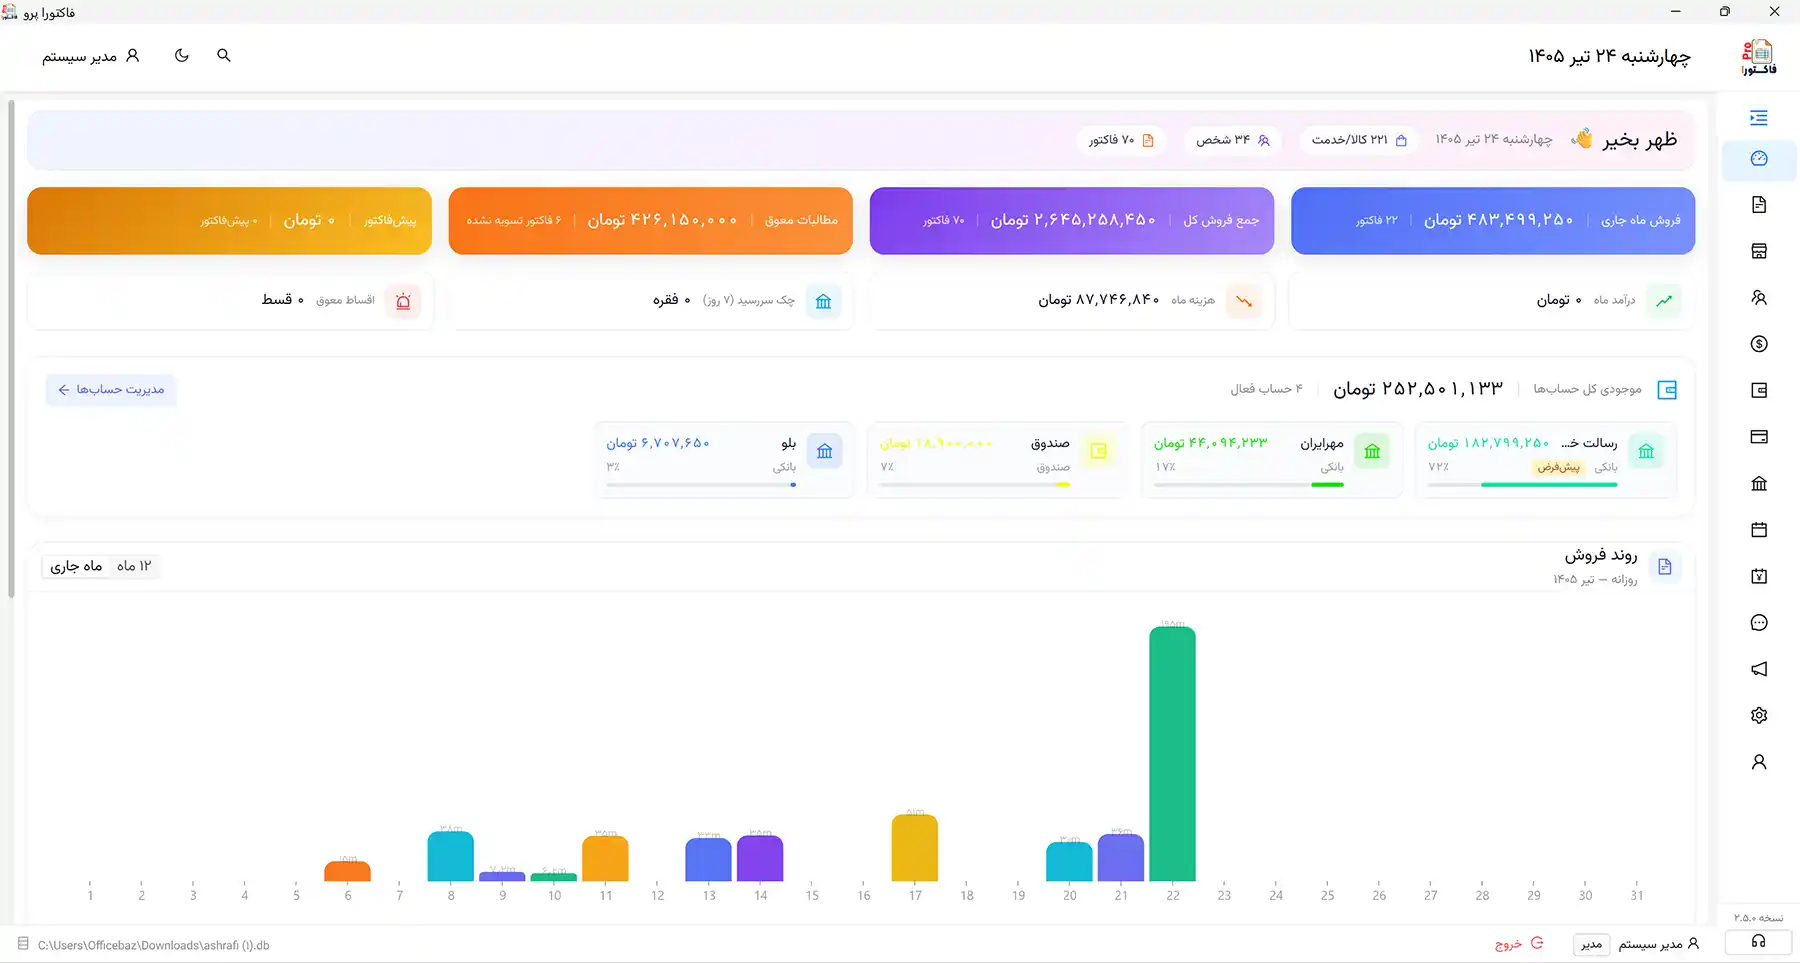Click the header date چهارشنبه ۲۴ تیر ۱۴۰۵
This screenshot has width=1800, height=963.
click(x=1609, y=56)
